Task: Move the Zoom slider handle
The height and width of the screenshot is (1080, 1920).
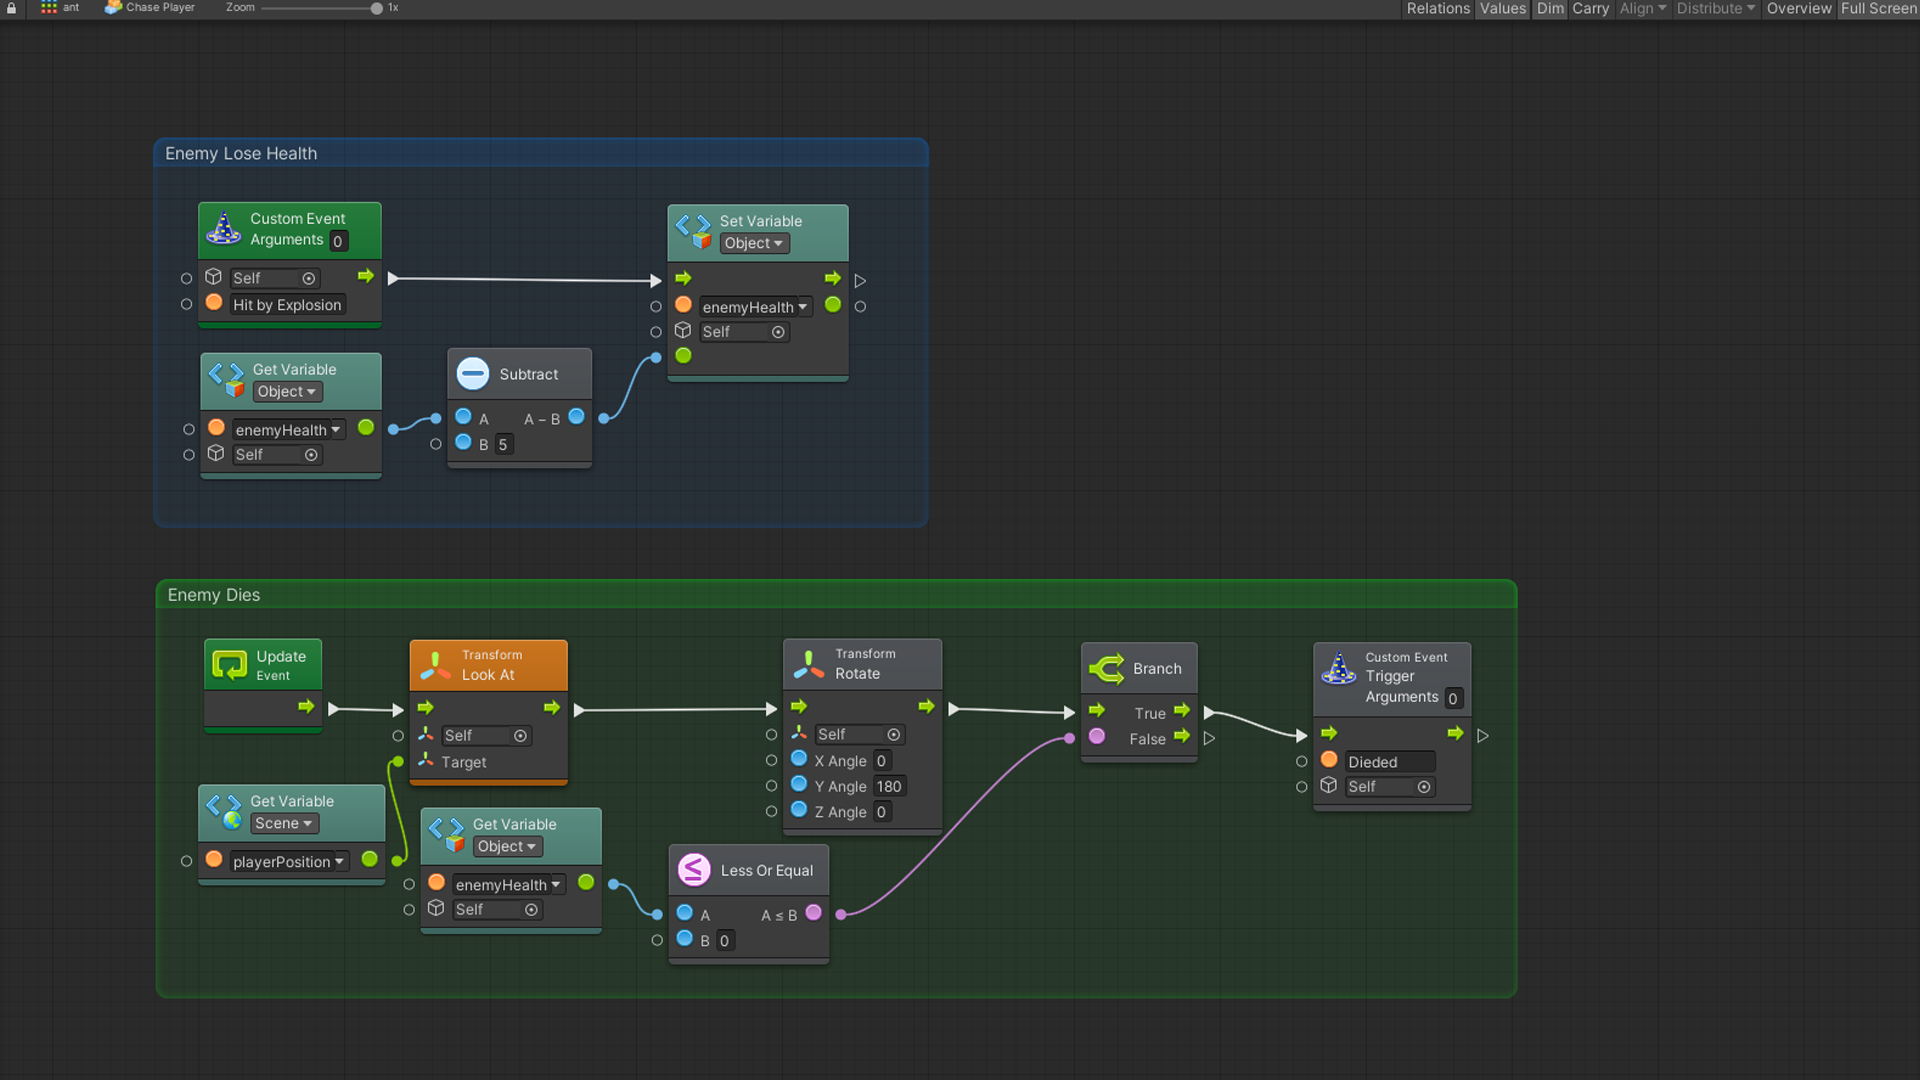Action: pyautogui.click(x=376, y=8)
